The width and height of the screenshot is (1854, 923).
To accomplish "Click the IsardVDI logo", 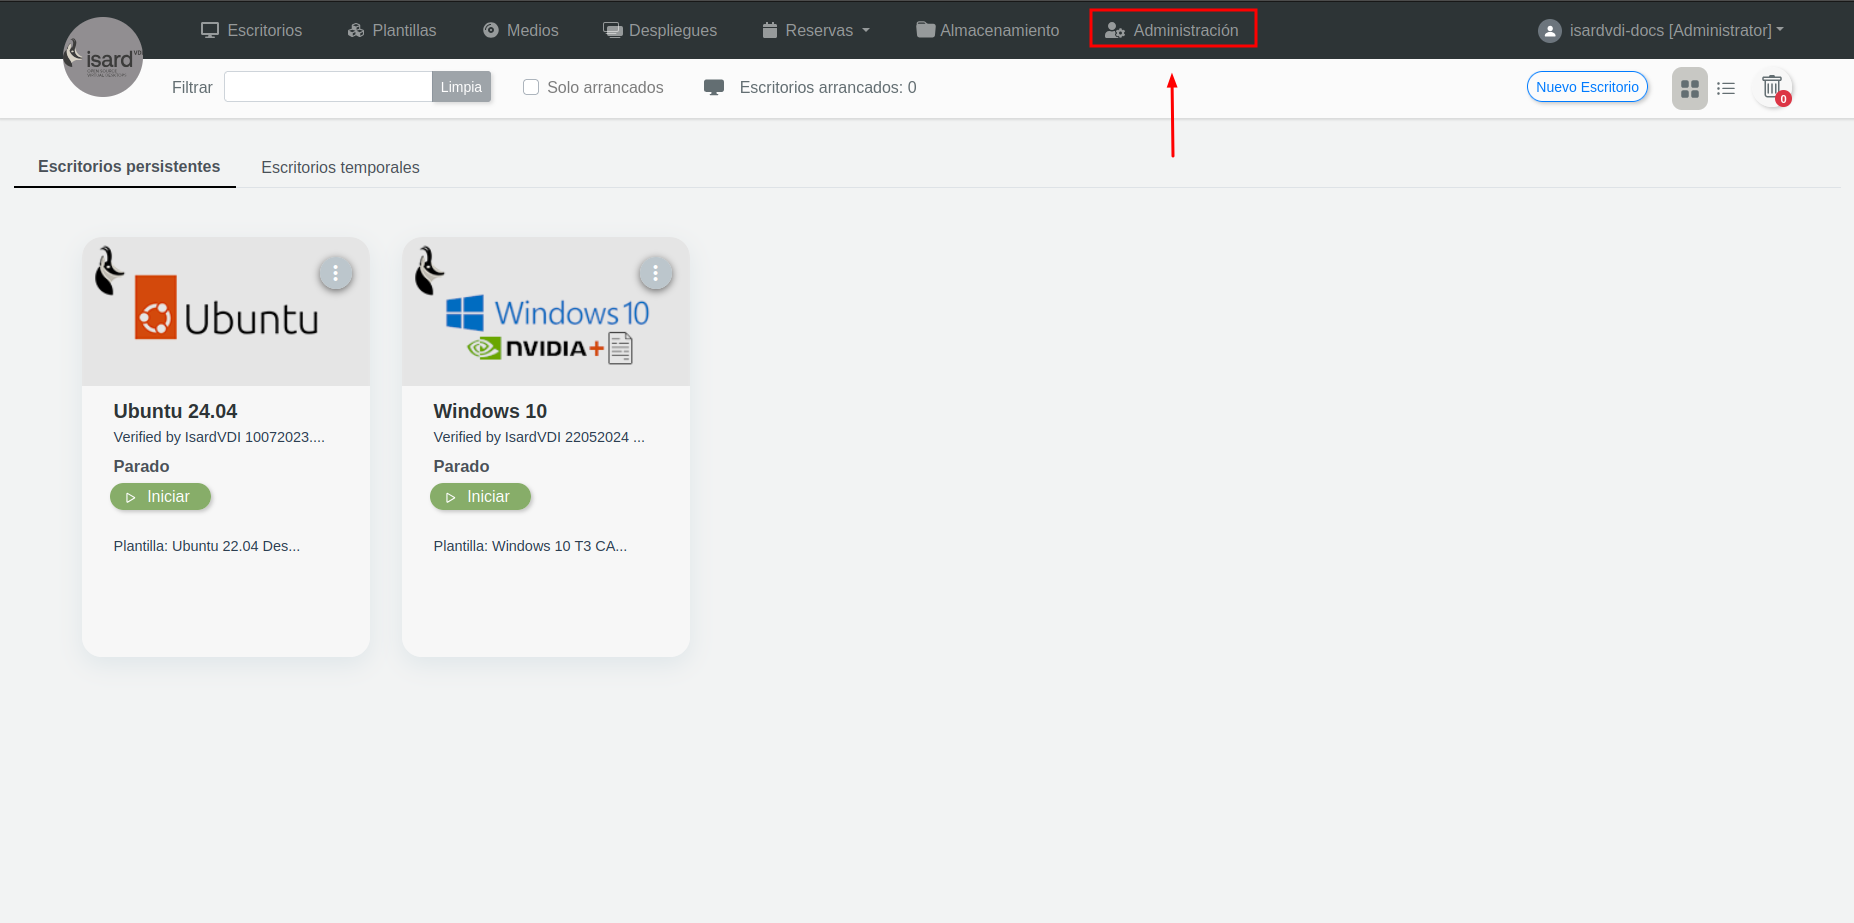I will coord(103,57).
